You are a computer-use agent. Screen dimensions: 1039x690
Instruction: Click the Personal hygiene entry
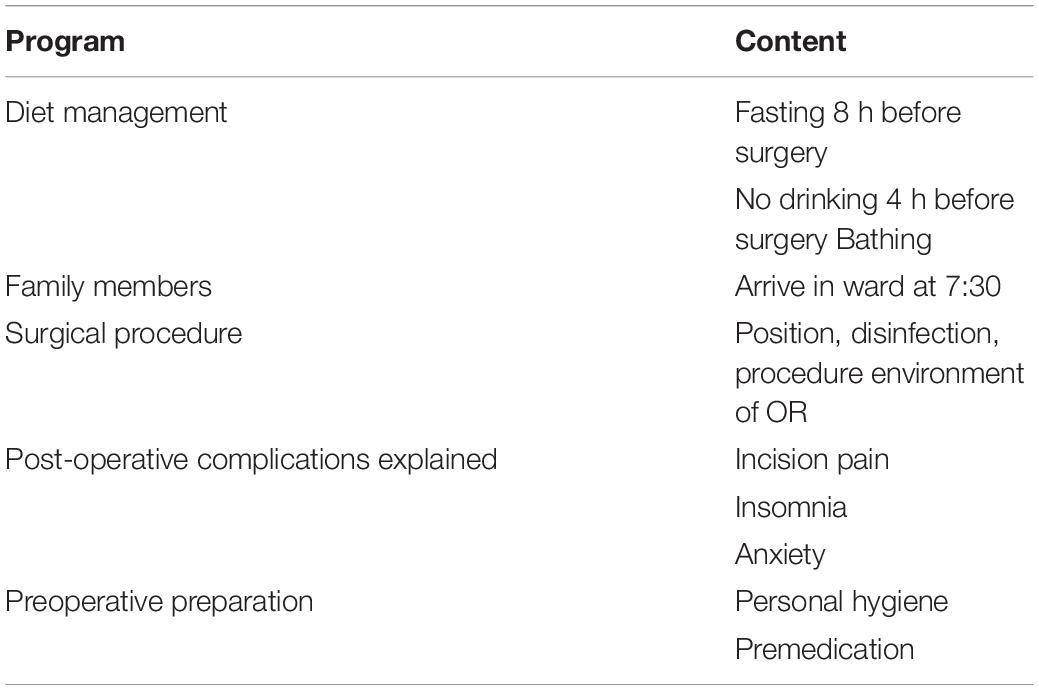pyautogui.click(x=842, y=603)
